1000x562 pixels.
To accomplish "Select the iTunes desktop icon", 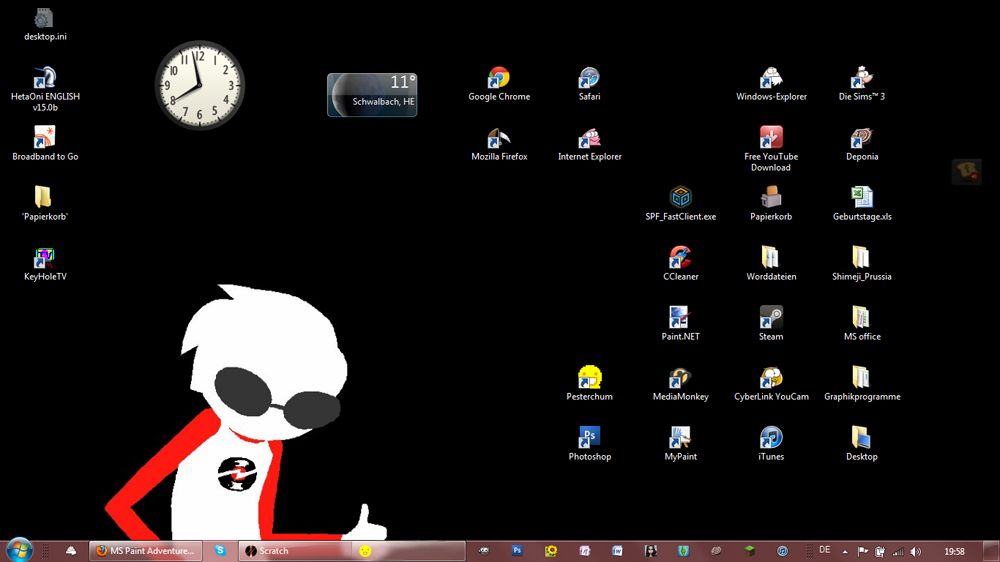I will (771, 439).
